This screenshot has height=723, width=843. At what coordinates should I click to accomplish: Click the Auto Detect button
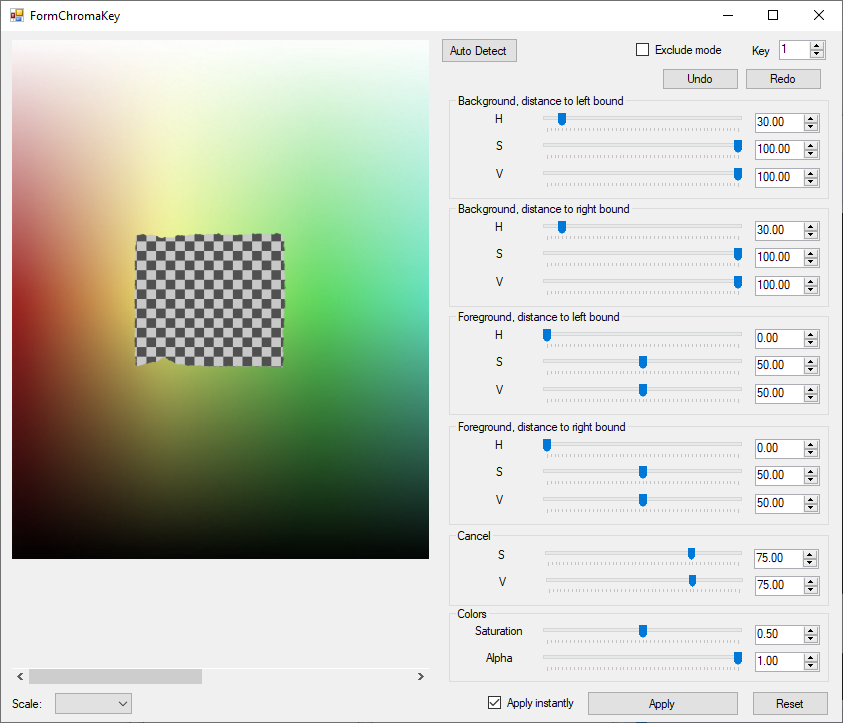(478, 51)
